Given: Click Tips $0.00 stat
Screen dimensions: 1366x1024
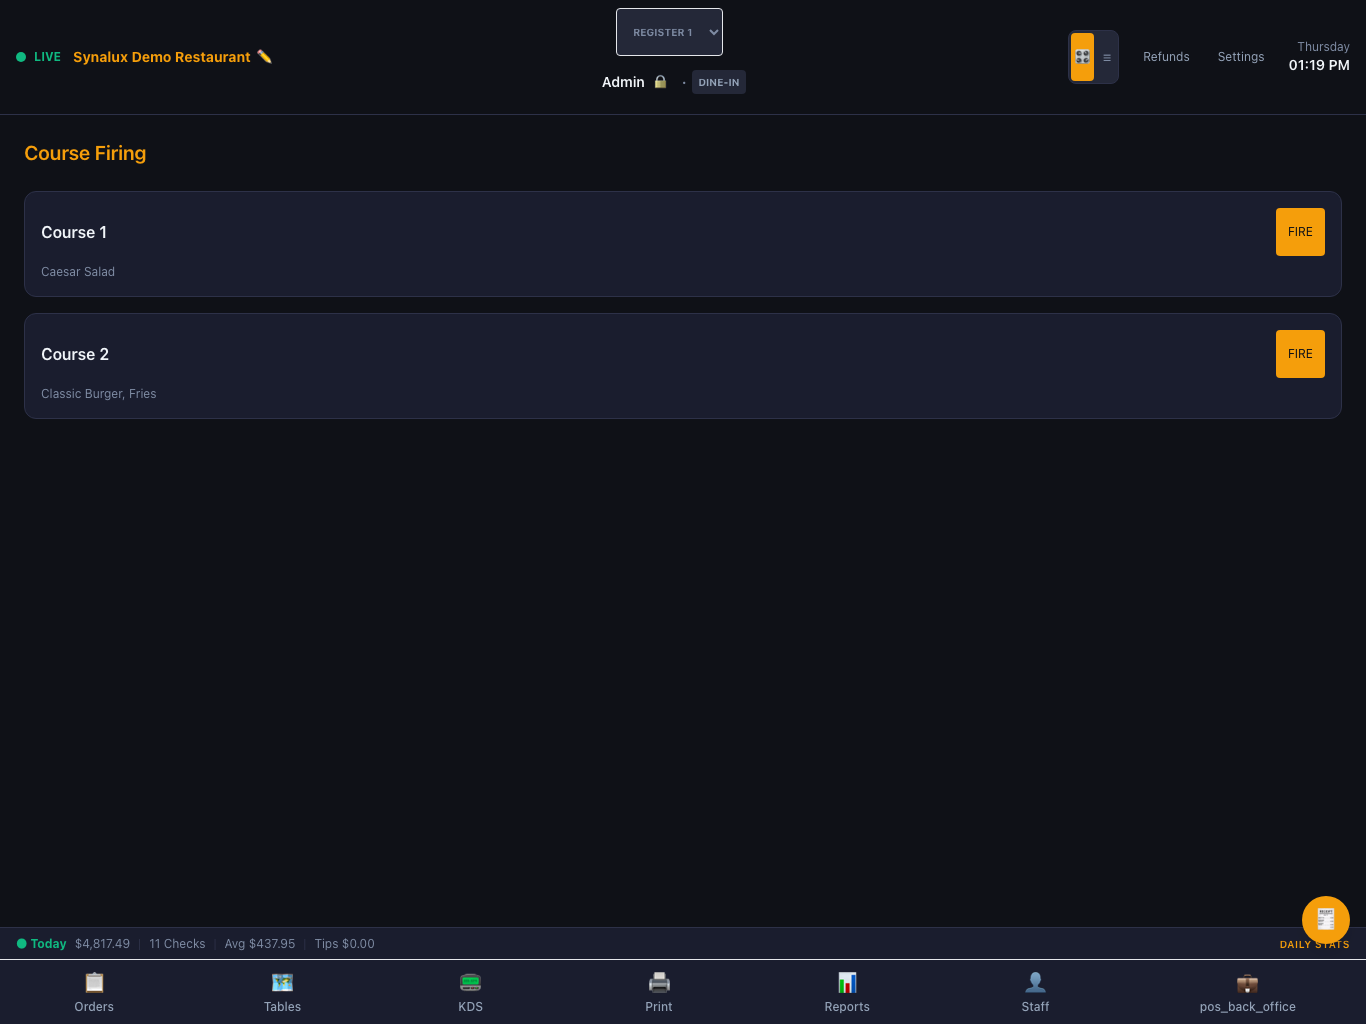Looking at the screenshot, I should [344, 944].
